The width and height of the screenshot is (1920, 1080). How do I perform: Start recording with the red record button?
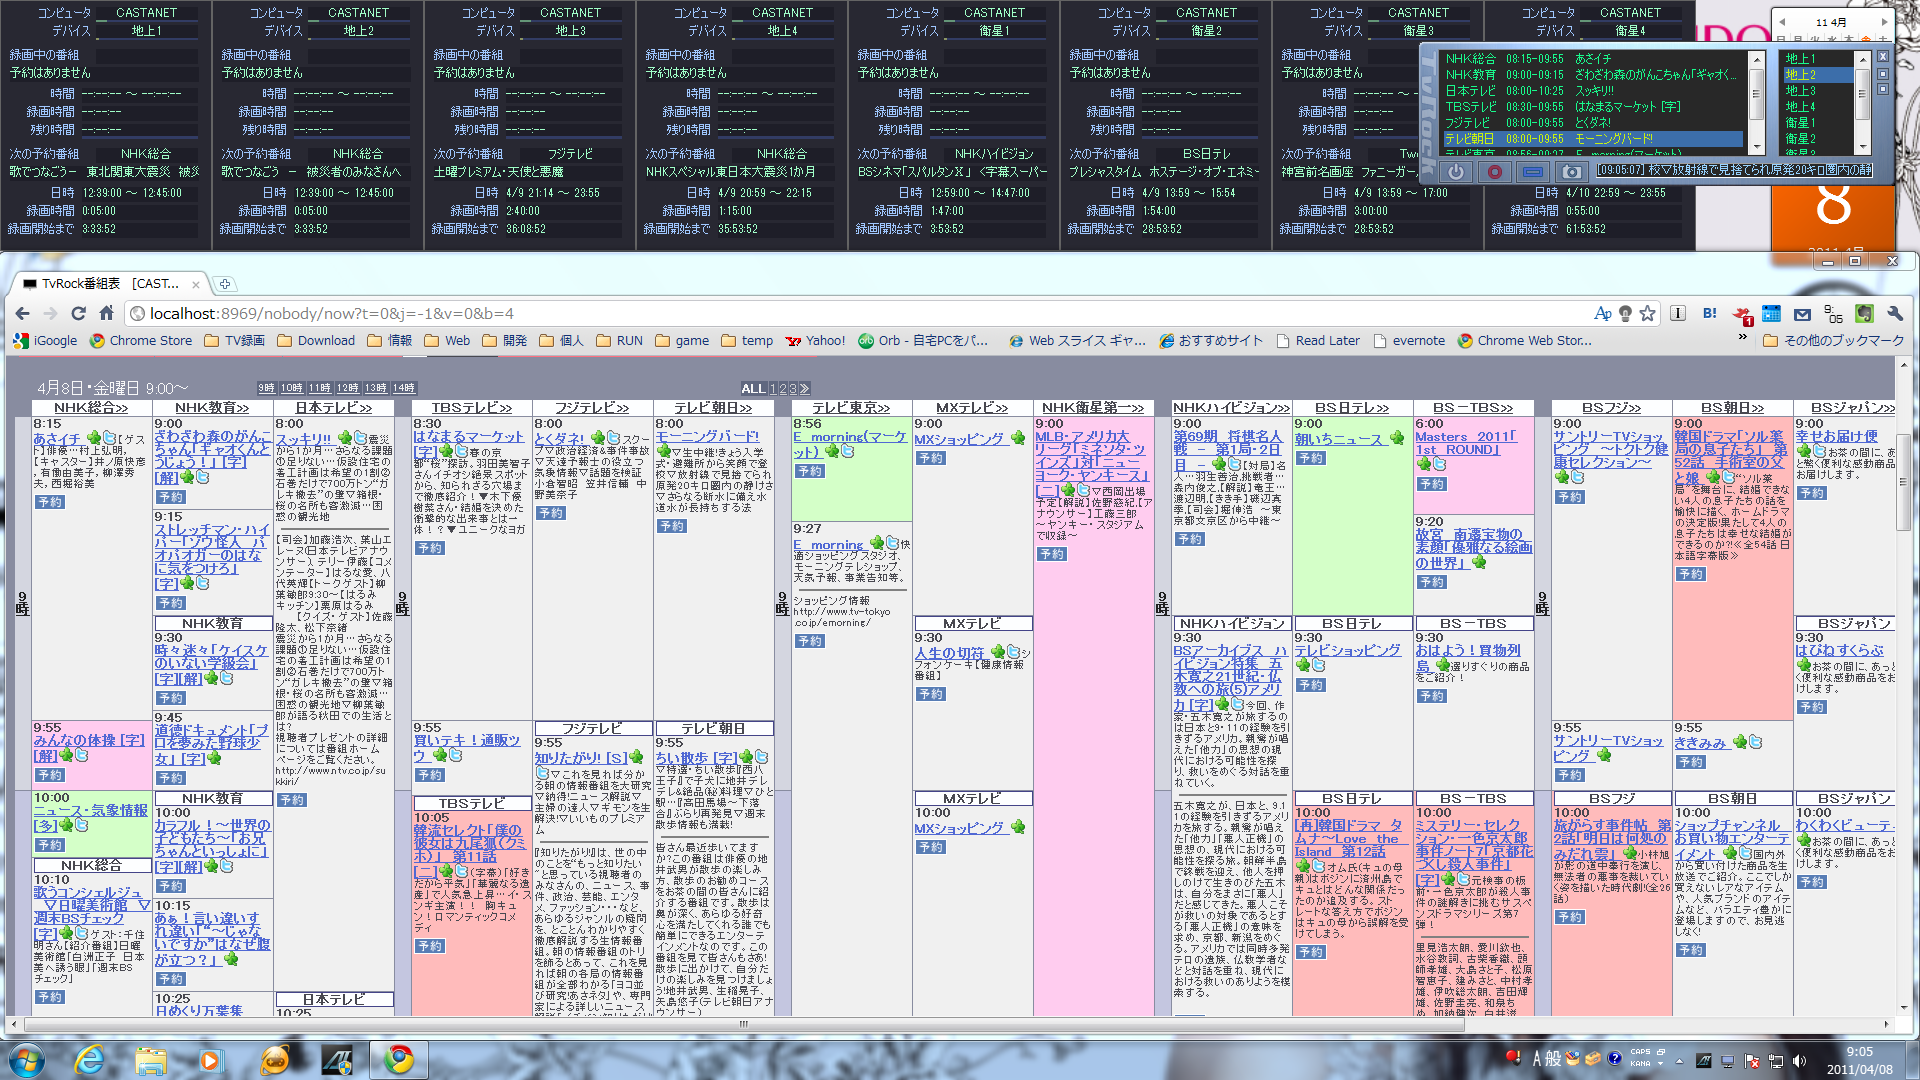[x=1495, y=172]
